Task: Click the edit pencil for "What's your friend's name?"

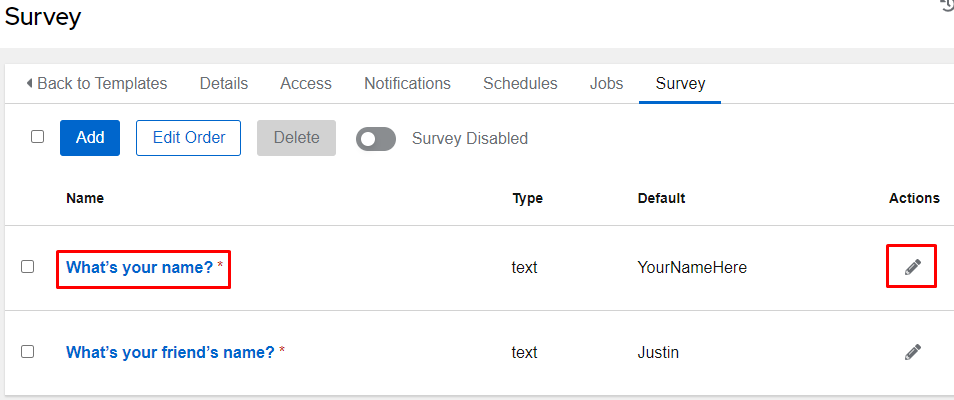Action: click(x=912, y=352)
